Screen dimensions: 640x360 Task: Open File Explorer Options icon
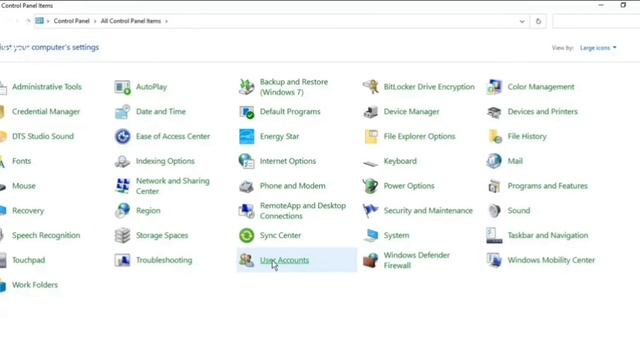click(371, 136)
